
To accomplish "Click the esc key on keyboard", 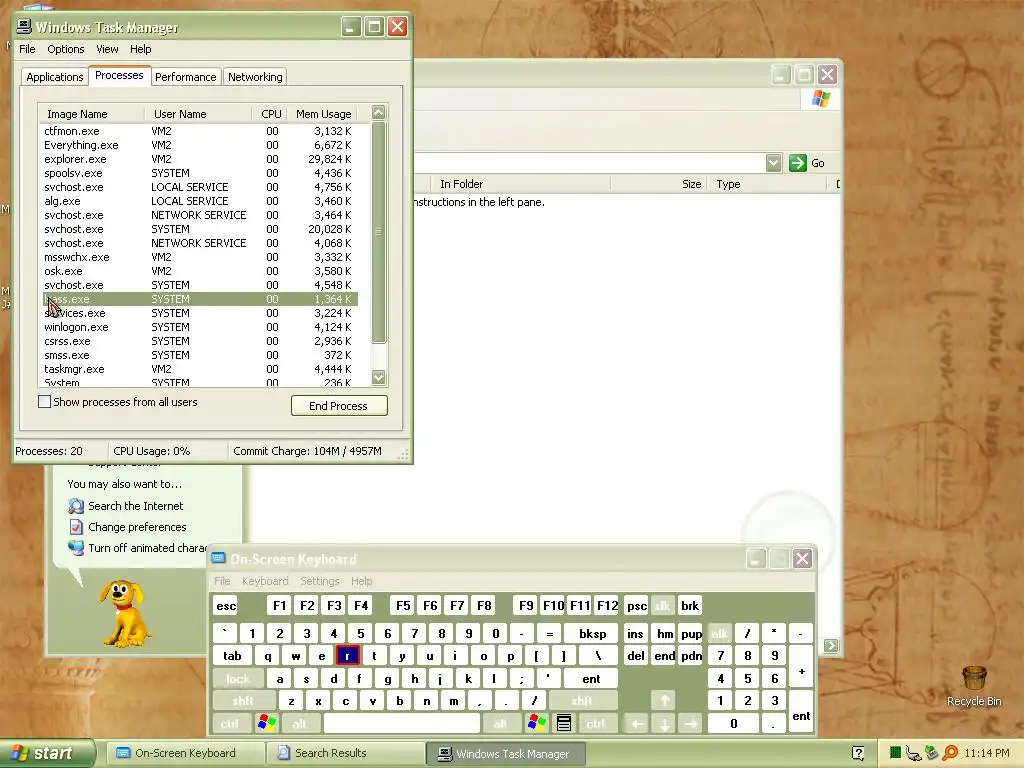I will pyautogui.click(x=226, y=606).
